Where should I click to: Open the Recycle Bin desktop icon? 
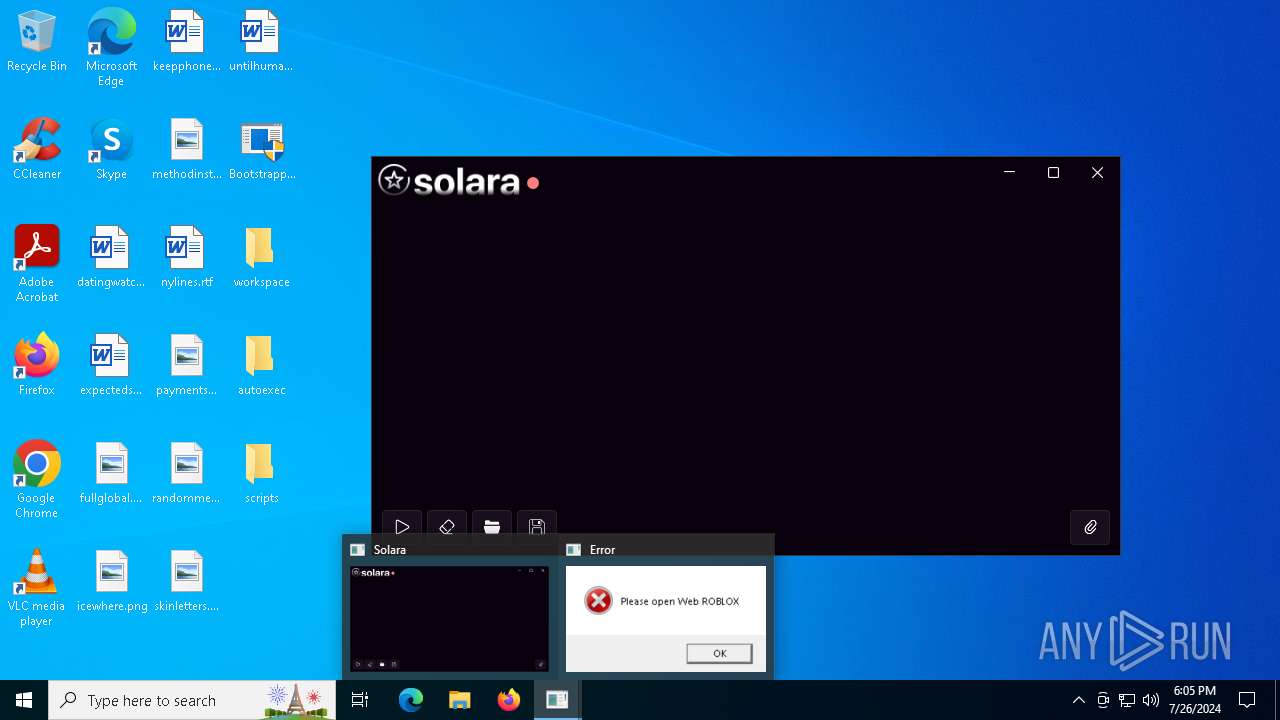pyautogui.click(x=37, y=42)
